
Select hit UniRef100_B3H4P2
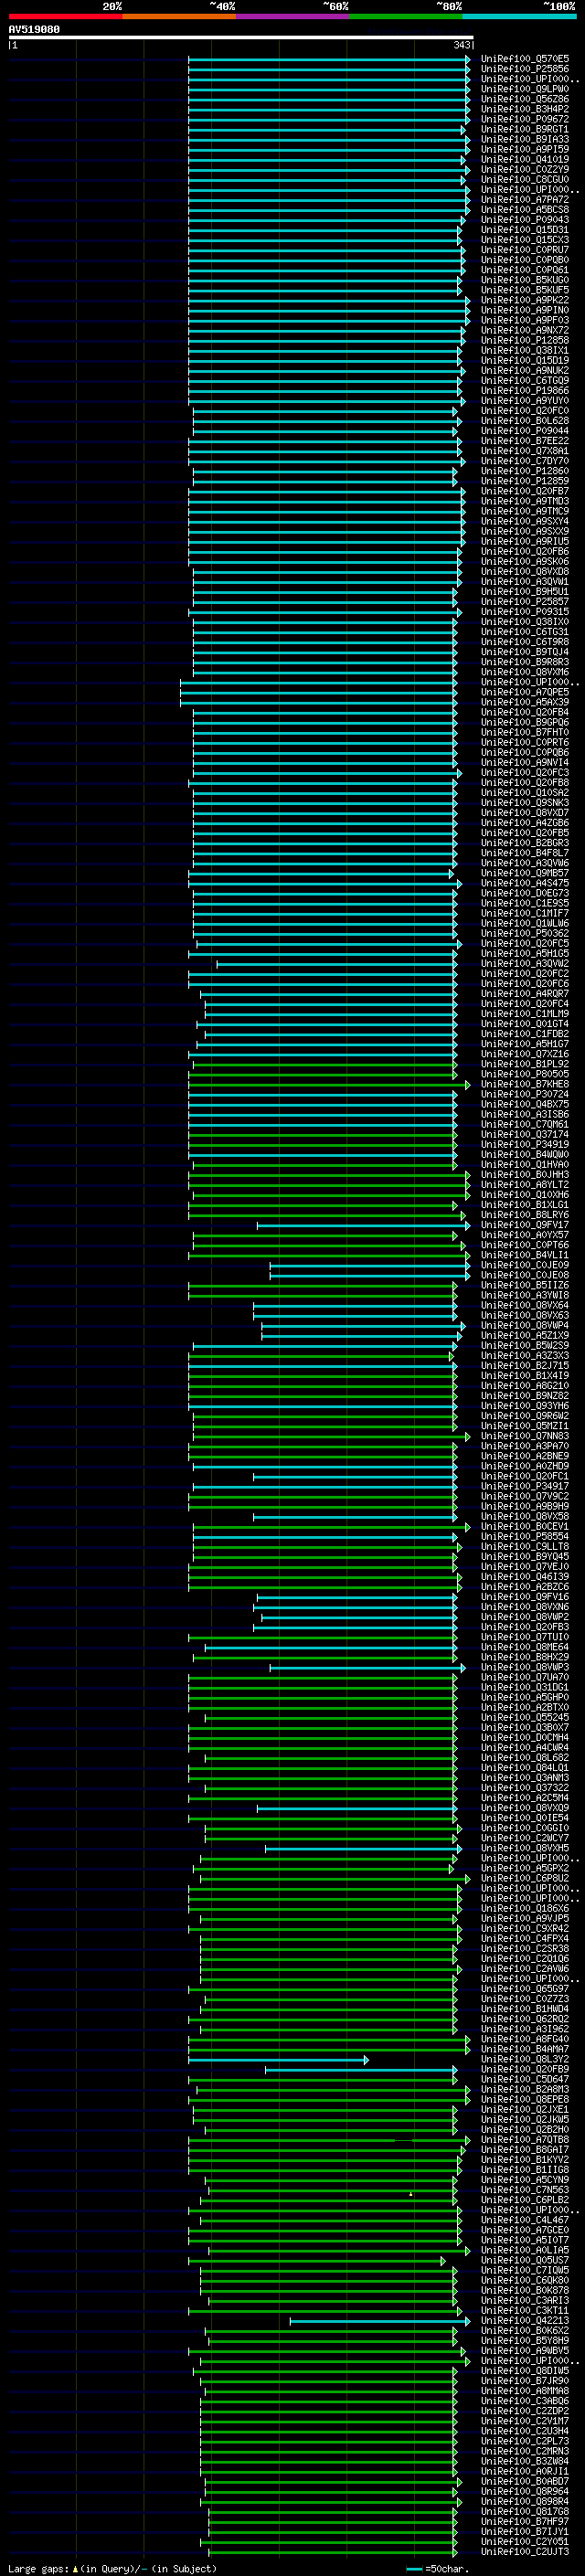coord(525,109)
